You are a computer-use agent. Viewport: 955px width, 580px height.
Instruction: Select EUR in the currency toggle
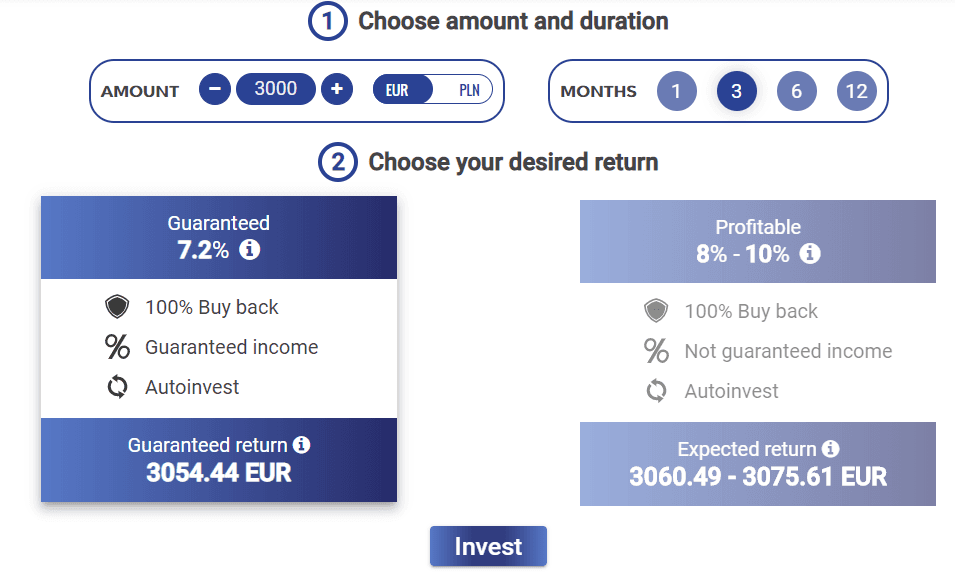click(x=397, y=90)
